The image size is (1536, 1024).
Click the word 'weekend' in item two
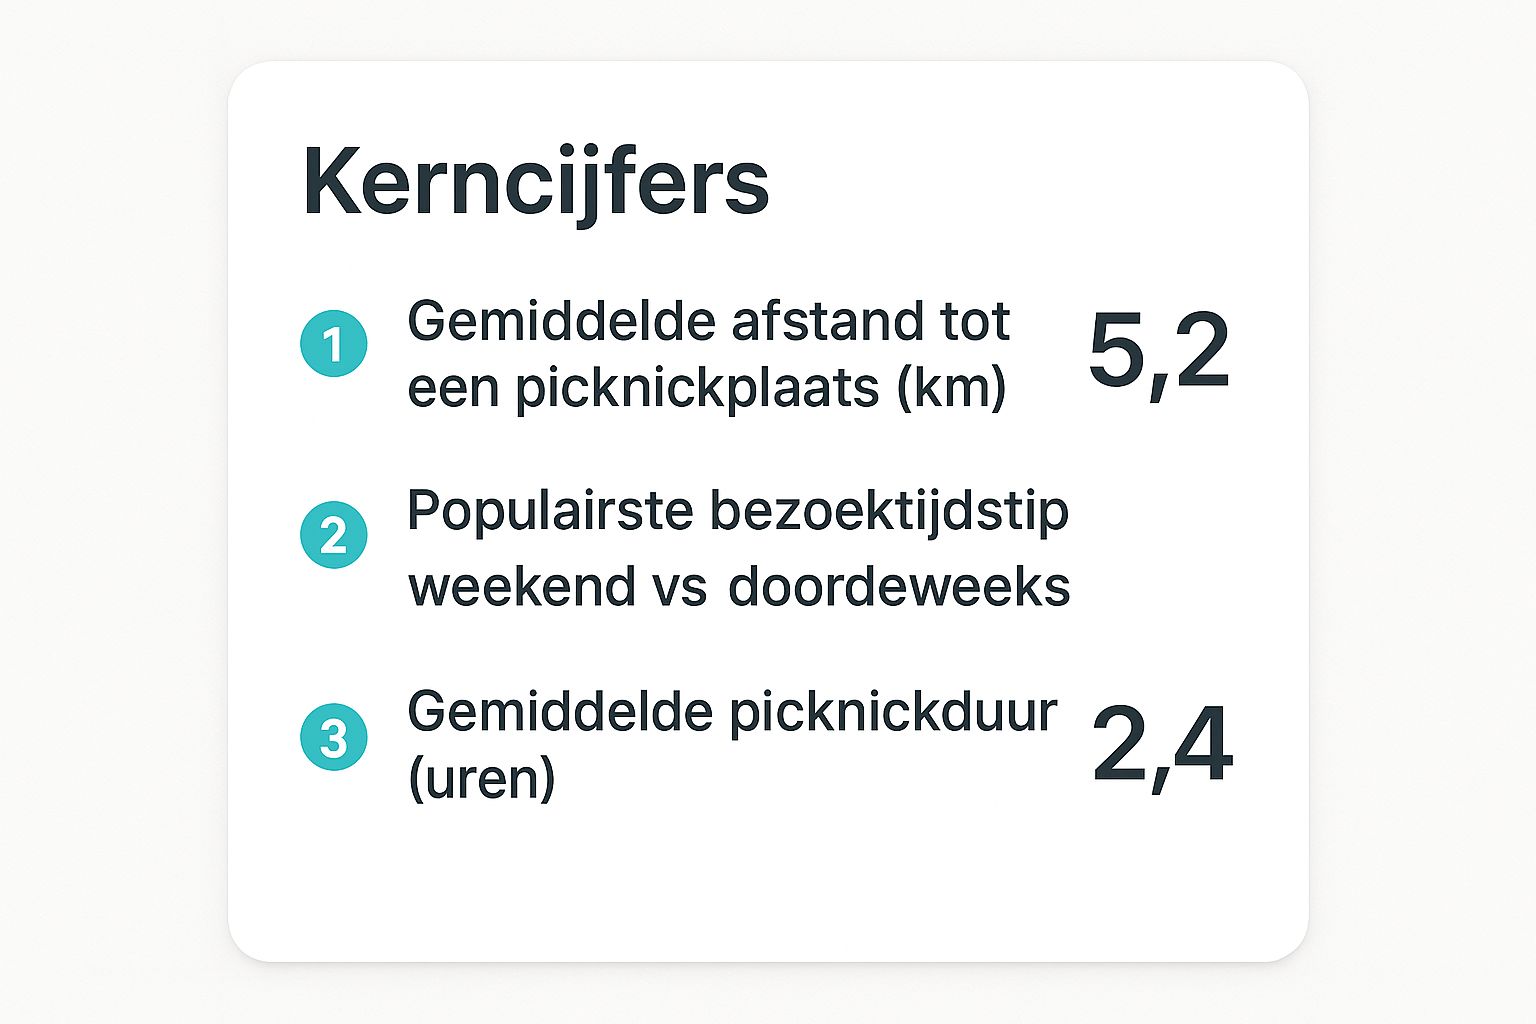tap(522, 586)
